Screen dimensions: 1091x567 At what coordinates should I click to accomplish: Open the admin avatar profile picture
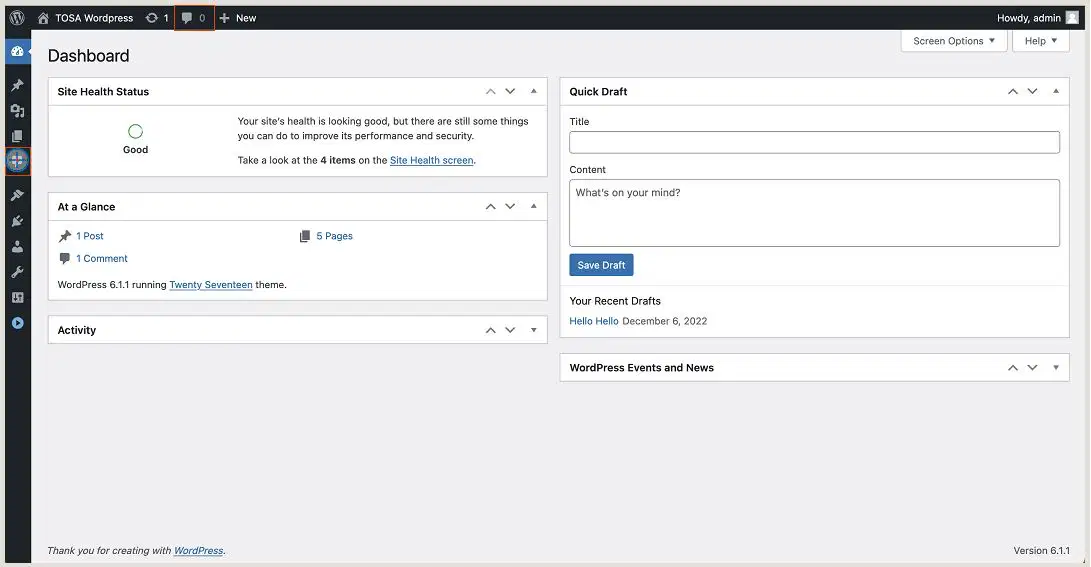click(x=1072, y=18)
